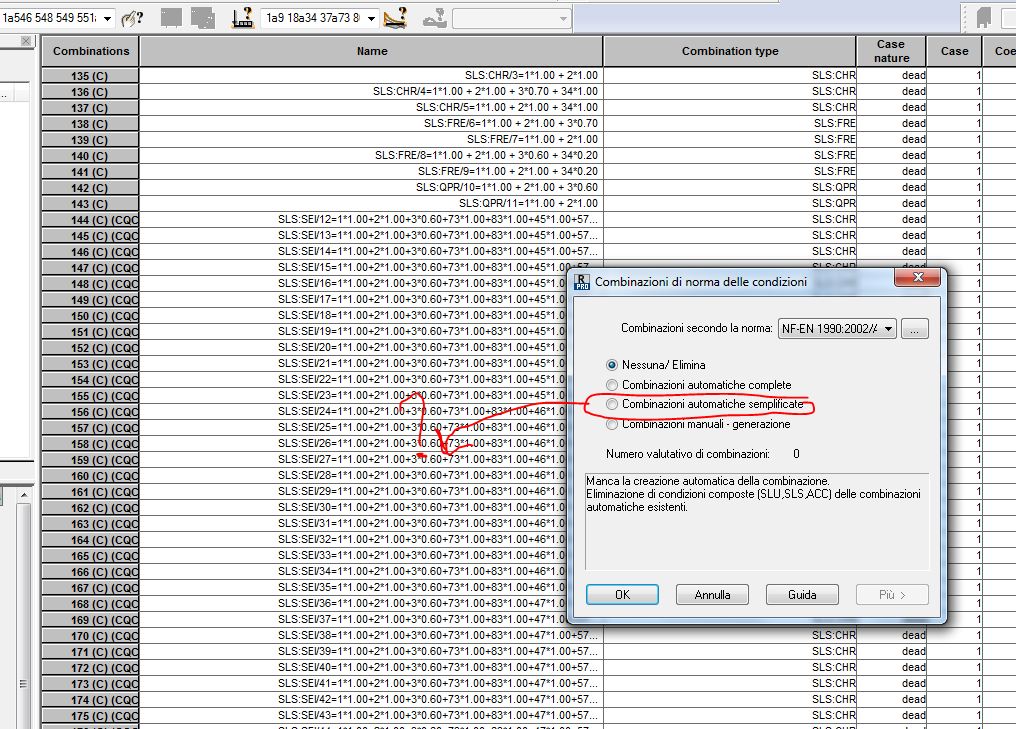Select row header 135 (C)
Viewport: 1016px width, 729px height.
click(90, 76)
